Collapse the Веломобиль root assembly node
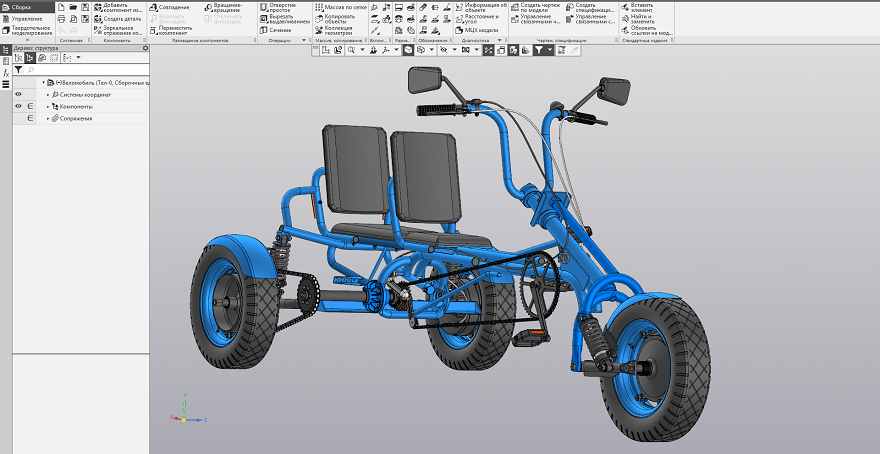The height and width of the screenshot is (454, 880). pyautogui.click(x=43, y=83)
